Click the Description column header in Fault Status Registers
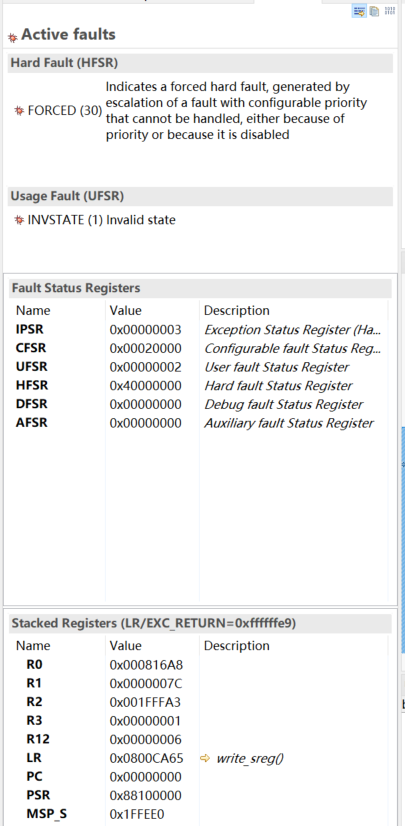The image size is (405, 826). point(236,310)
